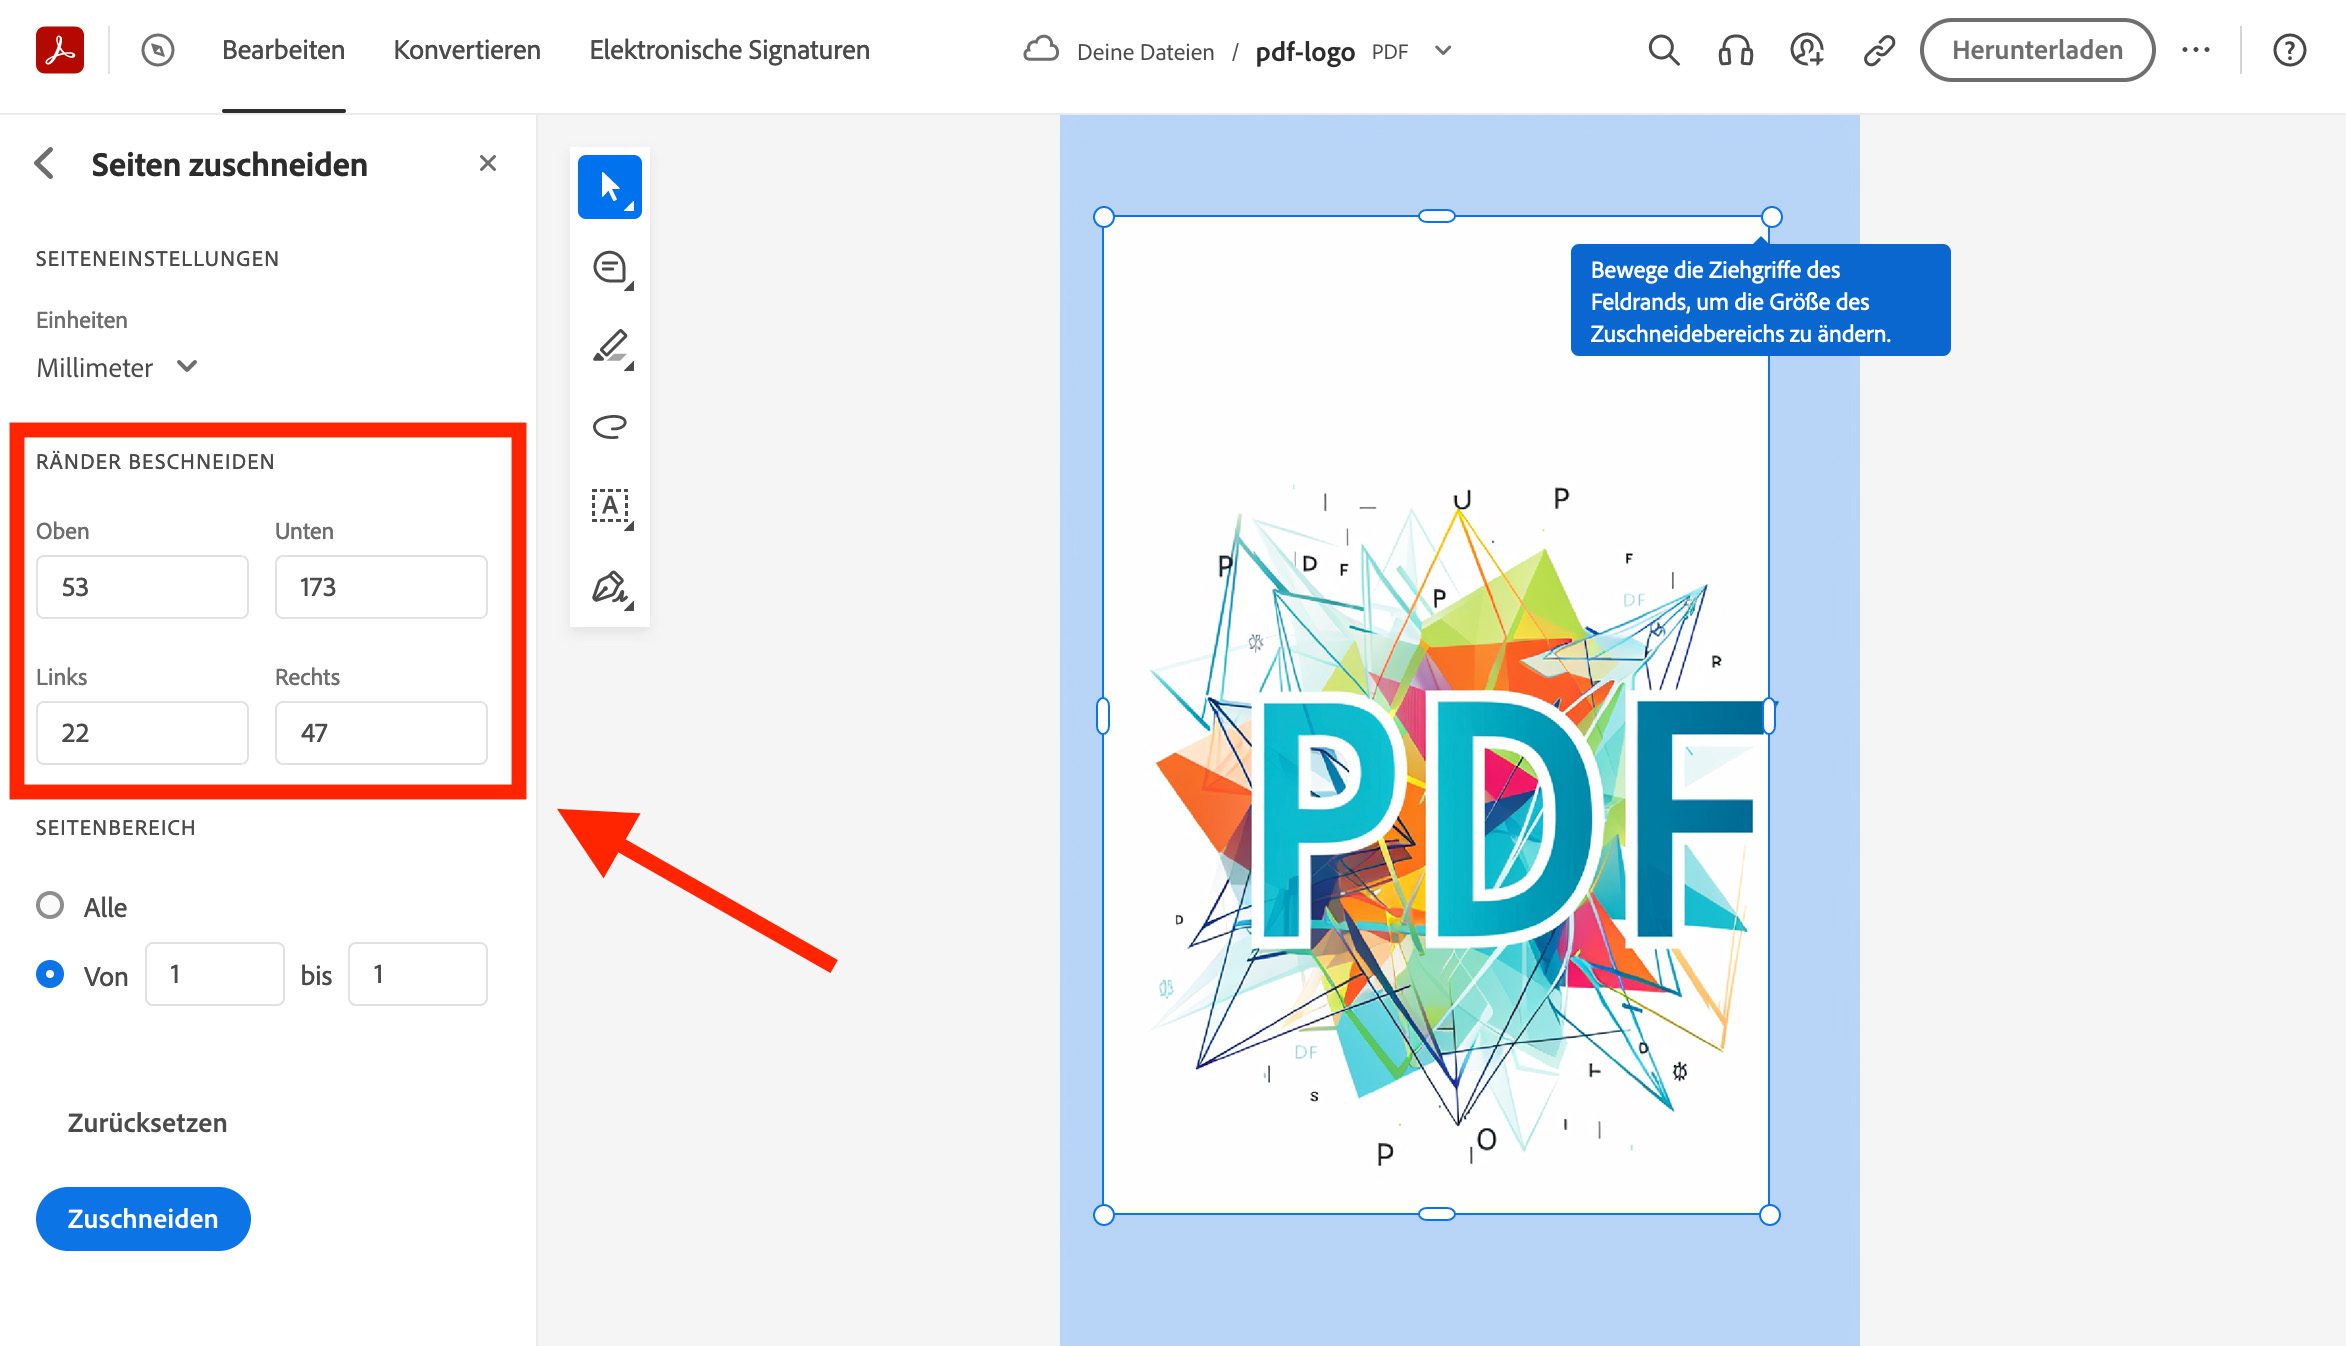Screen dimensions: 2346x1346
Task: Click into the Oben margin field
Action: [x=142, y=587]
